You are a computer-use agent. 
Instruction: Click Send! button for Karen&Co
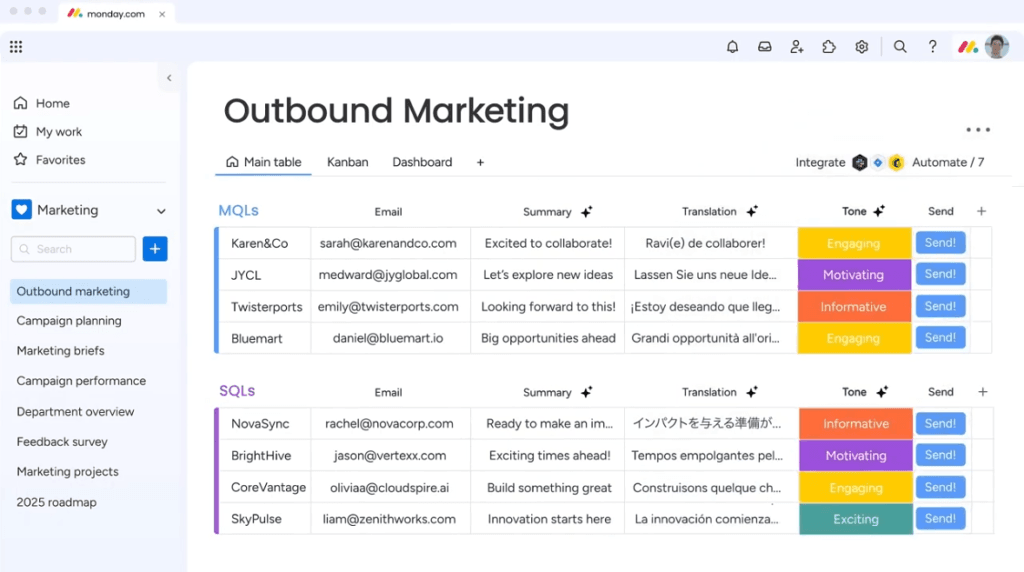[x=940, y=243]
